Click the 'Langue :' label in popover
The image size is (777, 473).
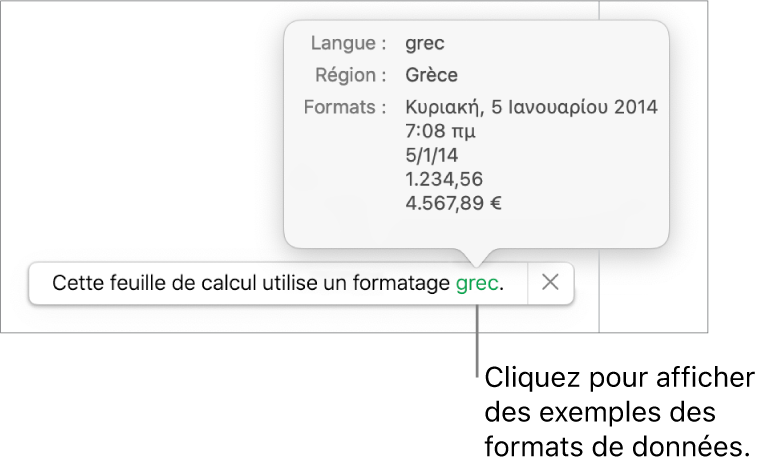pos(348,44)
